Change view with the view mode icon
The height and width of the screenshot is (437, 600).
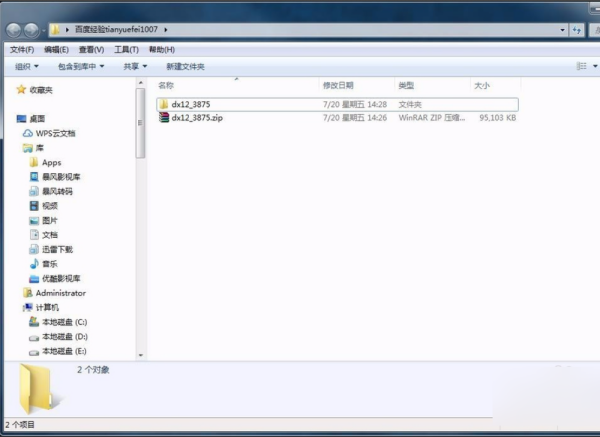[581, 66]
